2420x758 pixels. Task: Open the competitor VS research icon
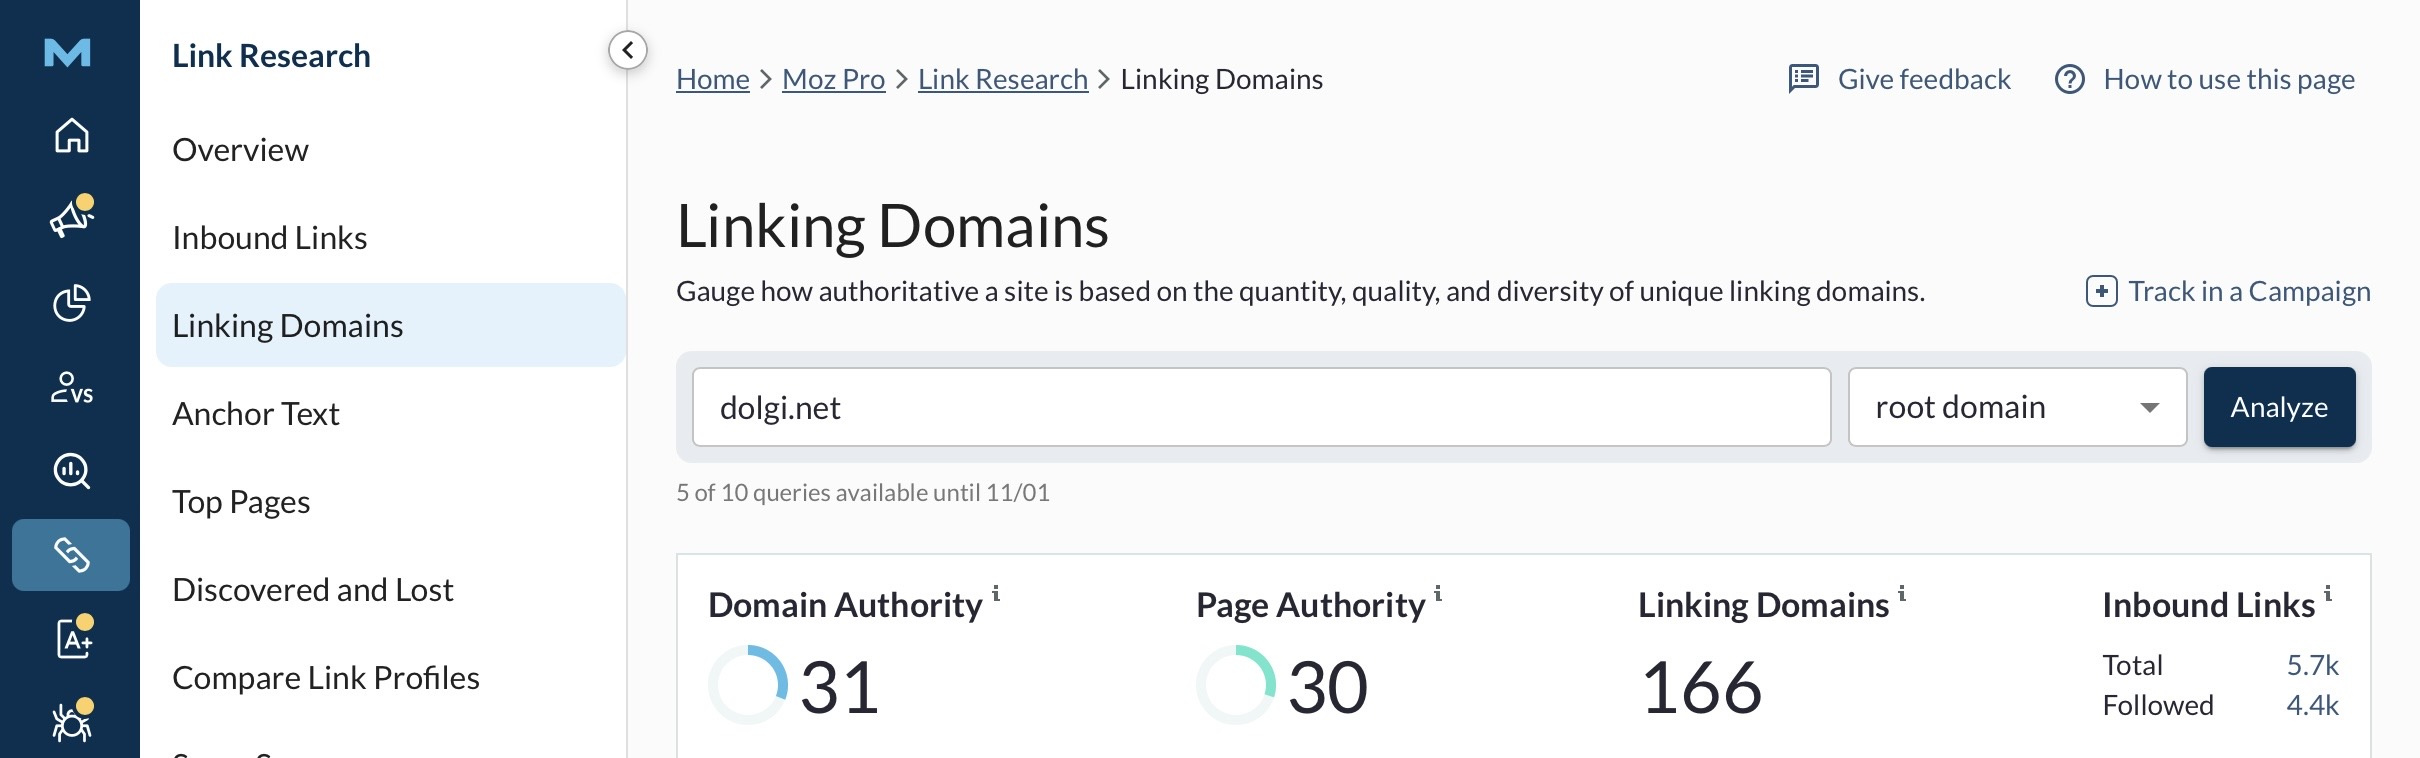(x=71, y=387)
